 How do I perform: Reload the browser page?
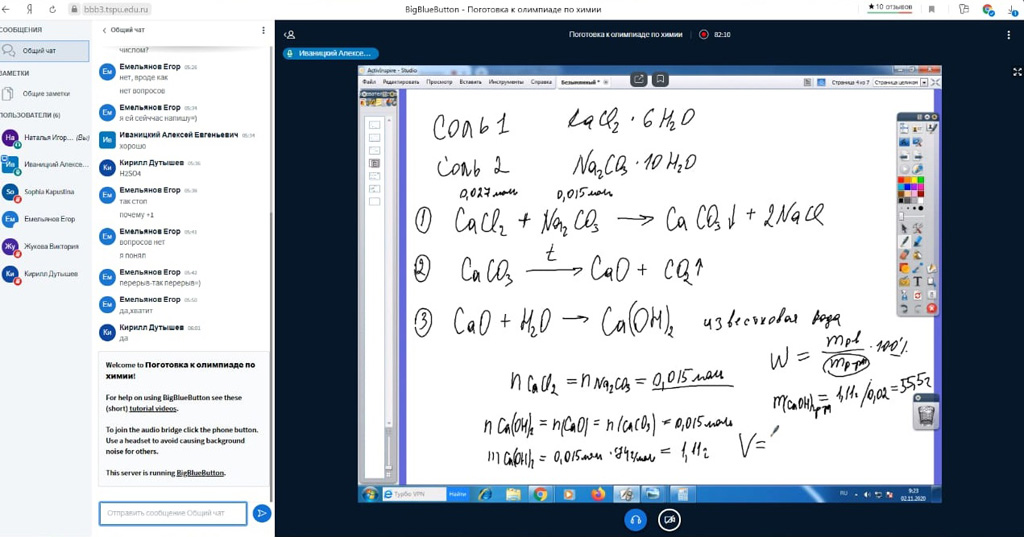[52, 9]
